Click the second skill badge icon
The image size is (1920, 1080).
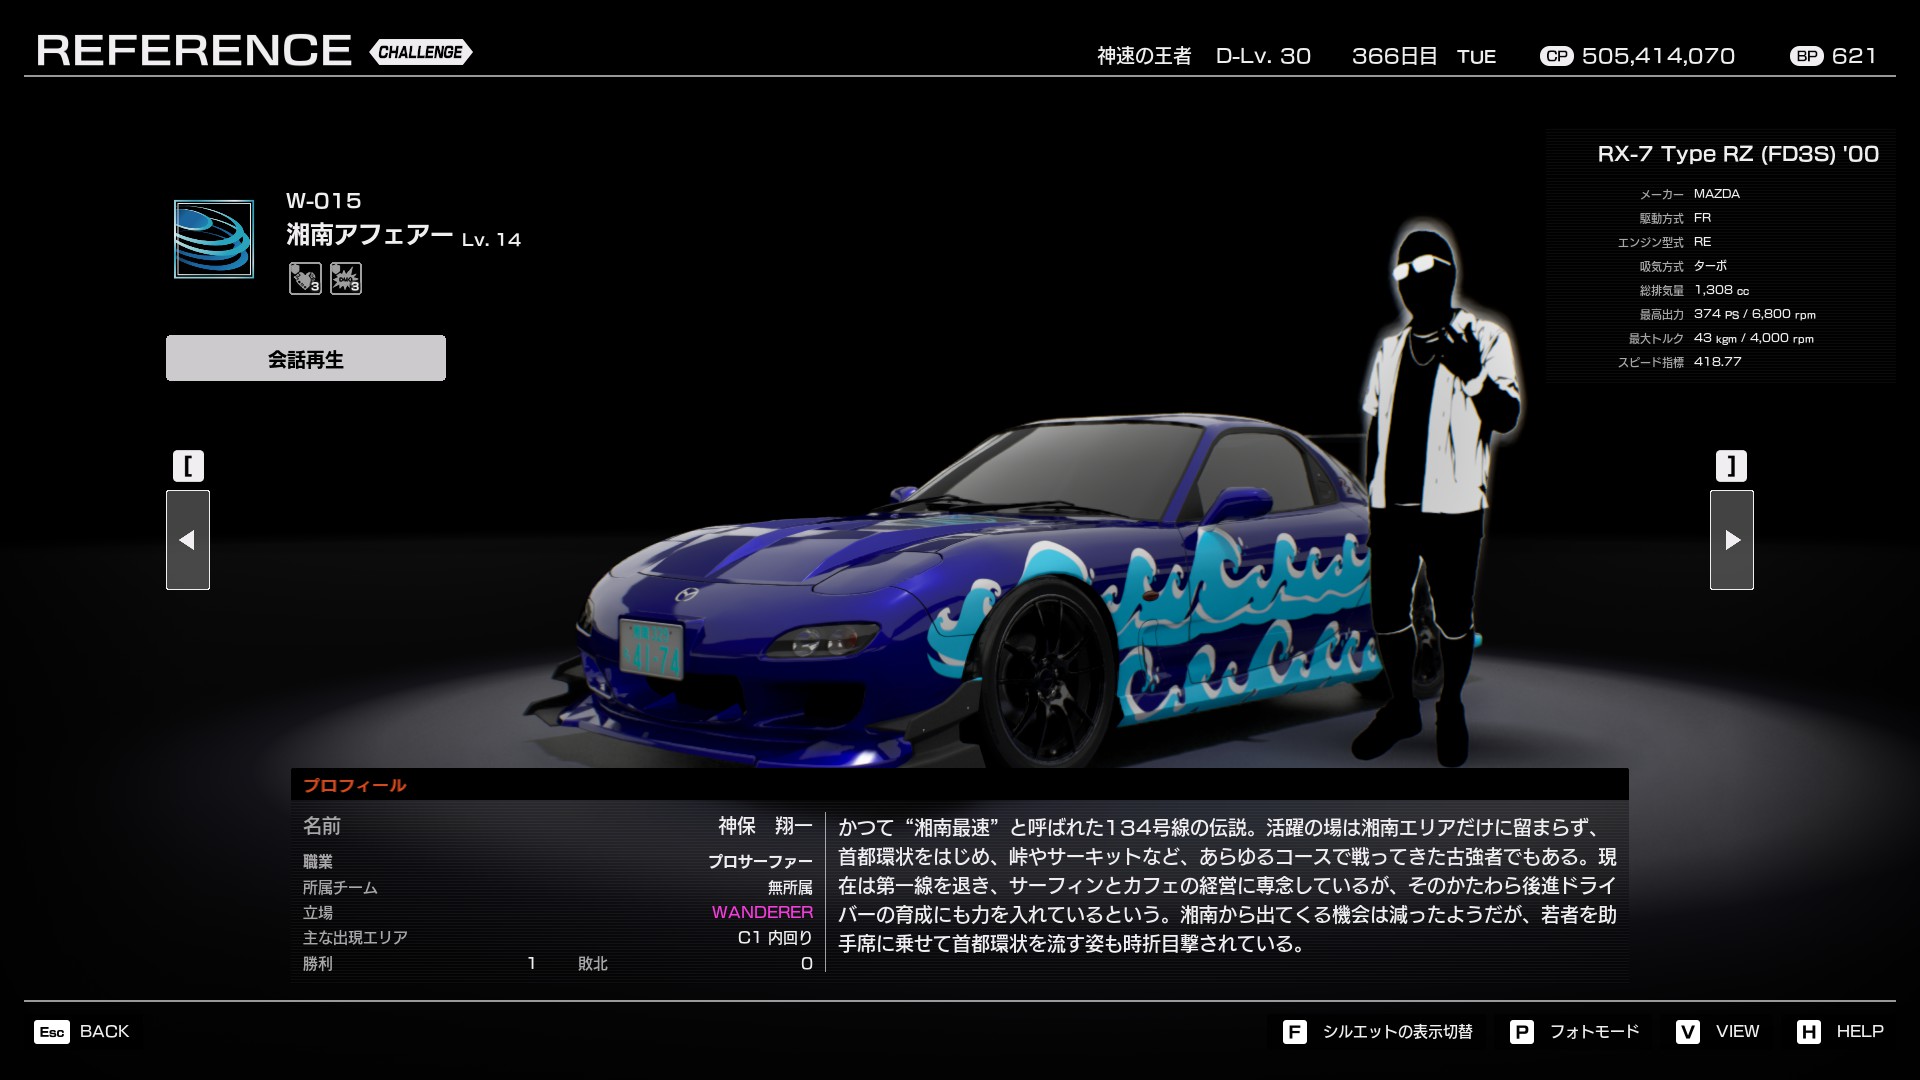345,278
